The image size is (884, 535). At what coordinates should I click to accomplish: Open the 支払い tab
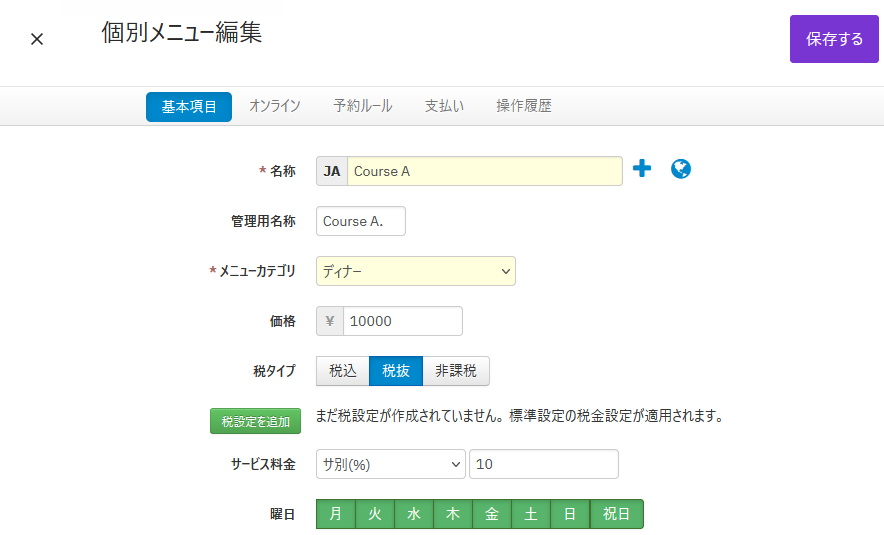(444, 106)
